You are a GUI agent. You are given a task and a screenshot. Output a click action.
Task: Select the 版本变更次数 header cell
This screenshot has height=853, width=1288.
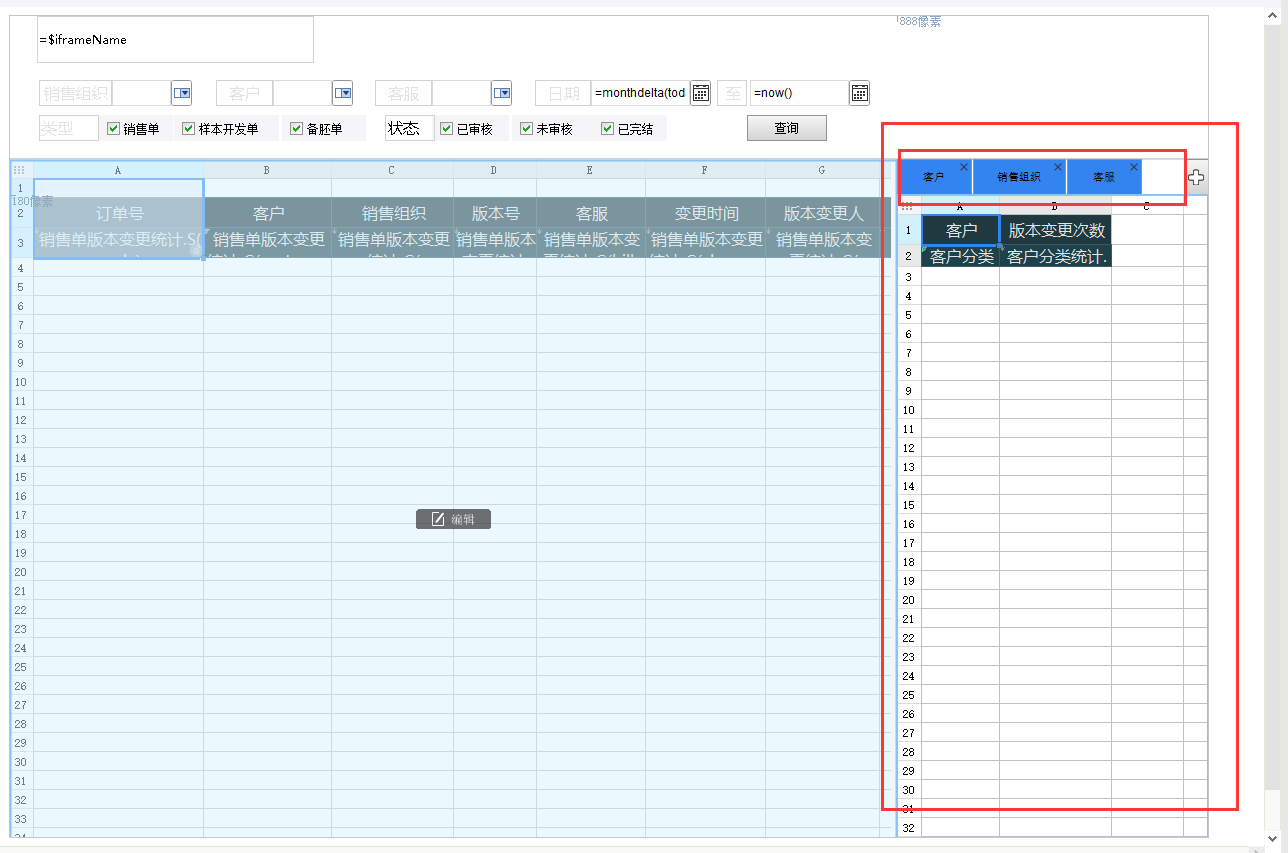[x=1056, y=230]
